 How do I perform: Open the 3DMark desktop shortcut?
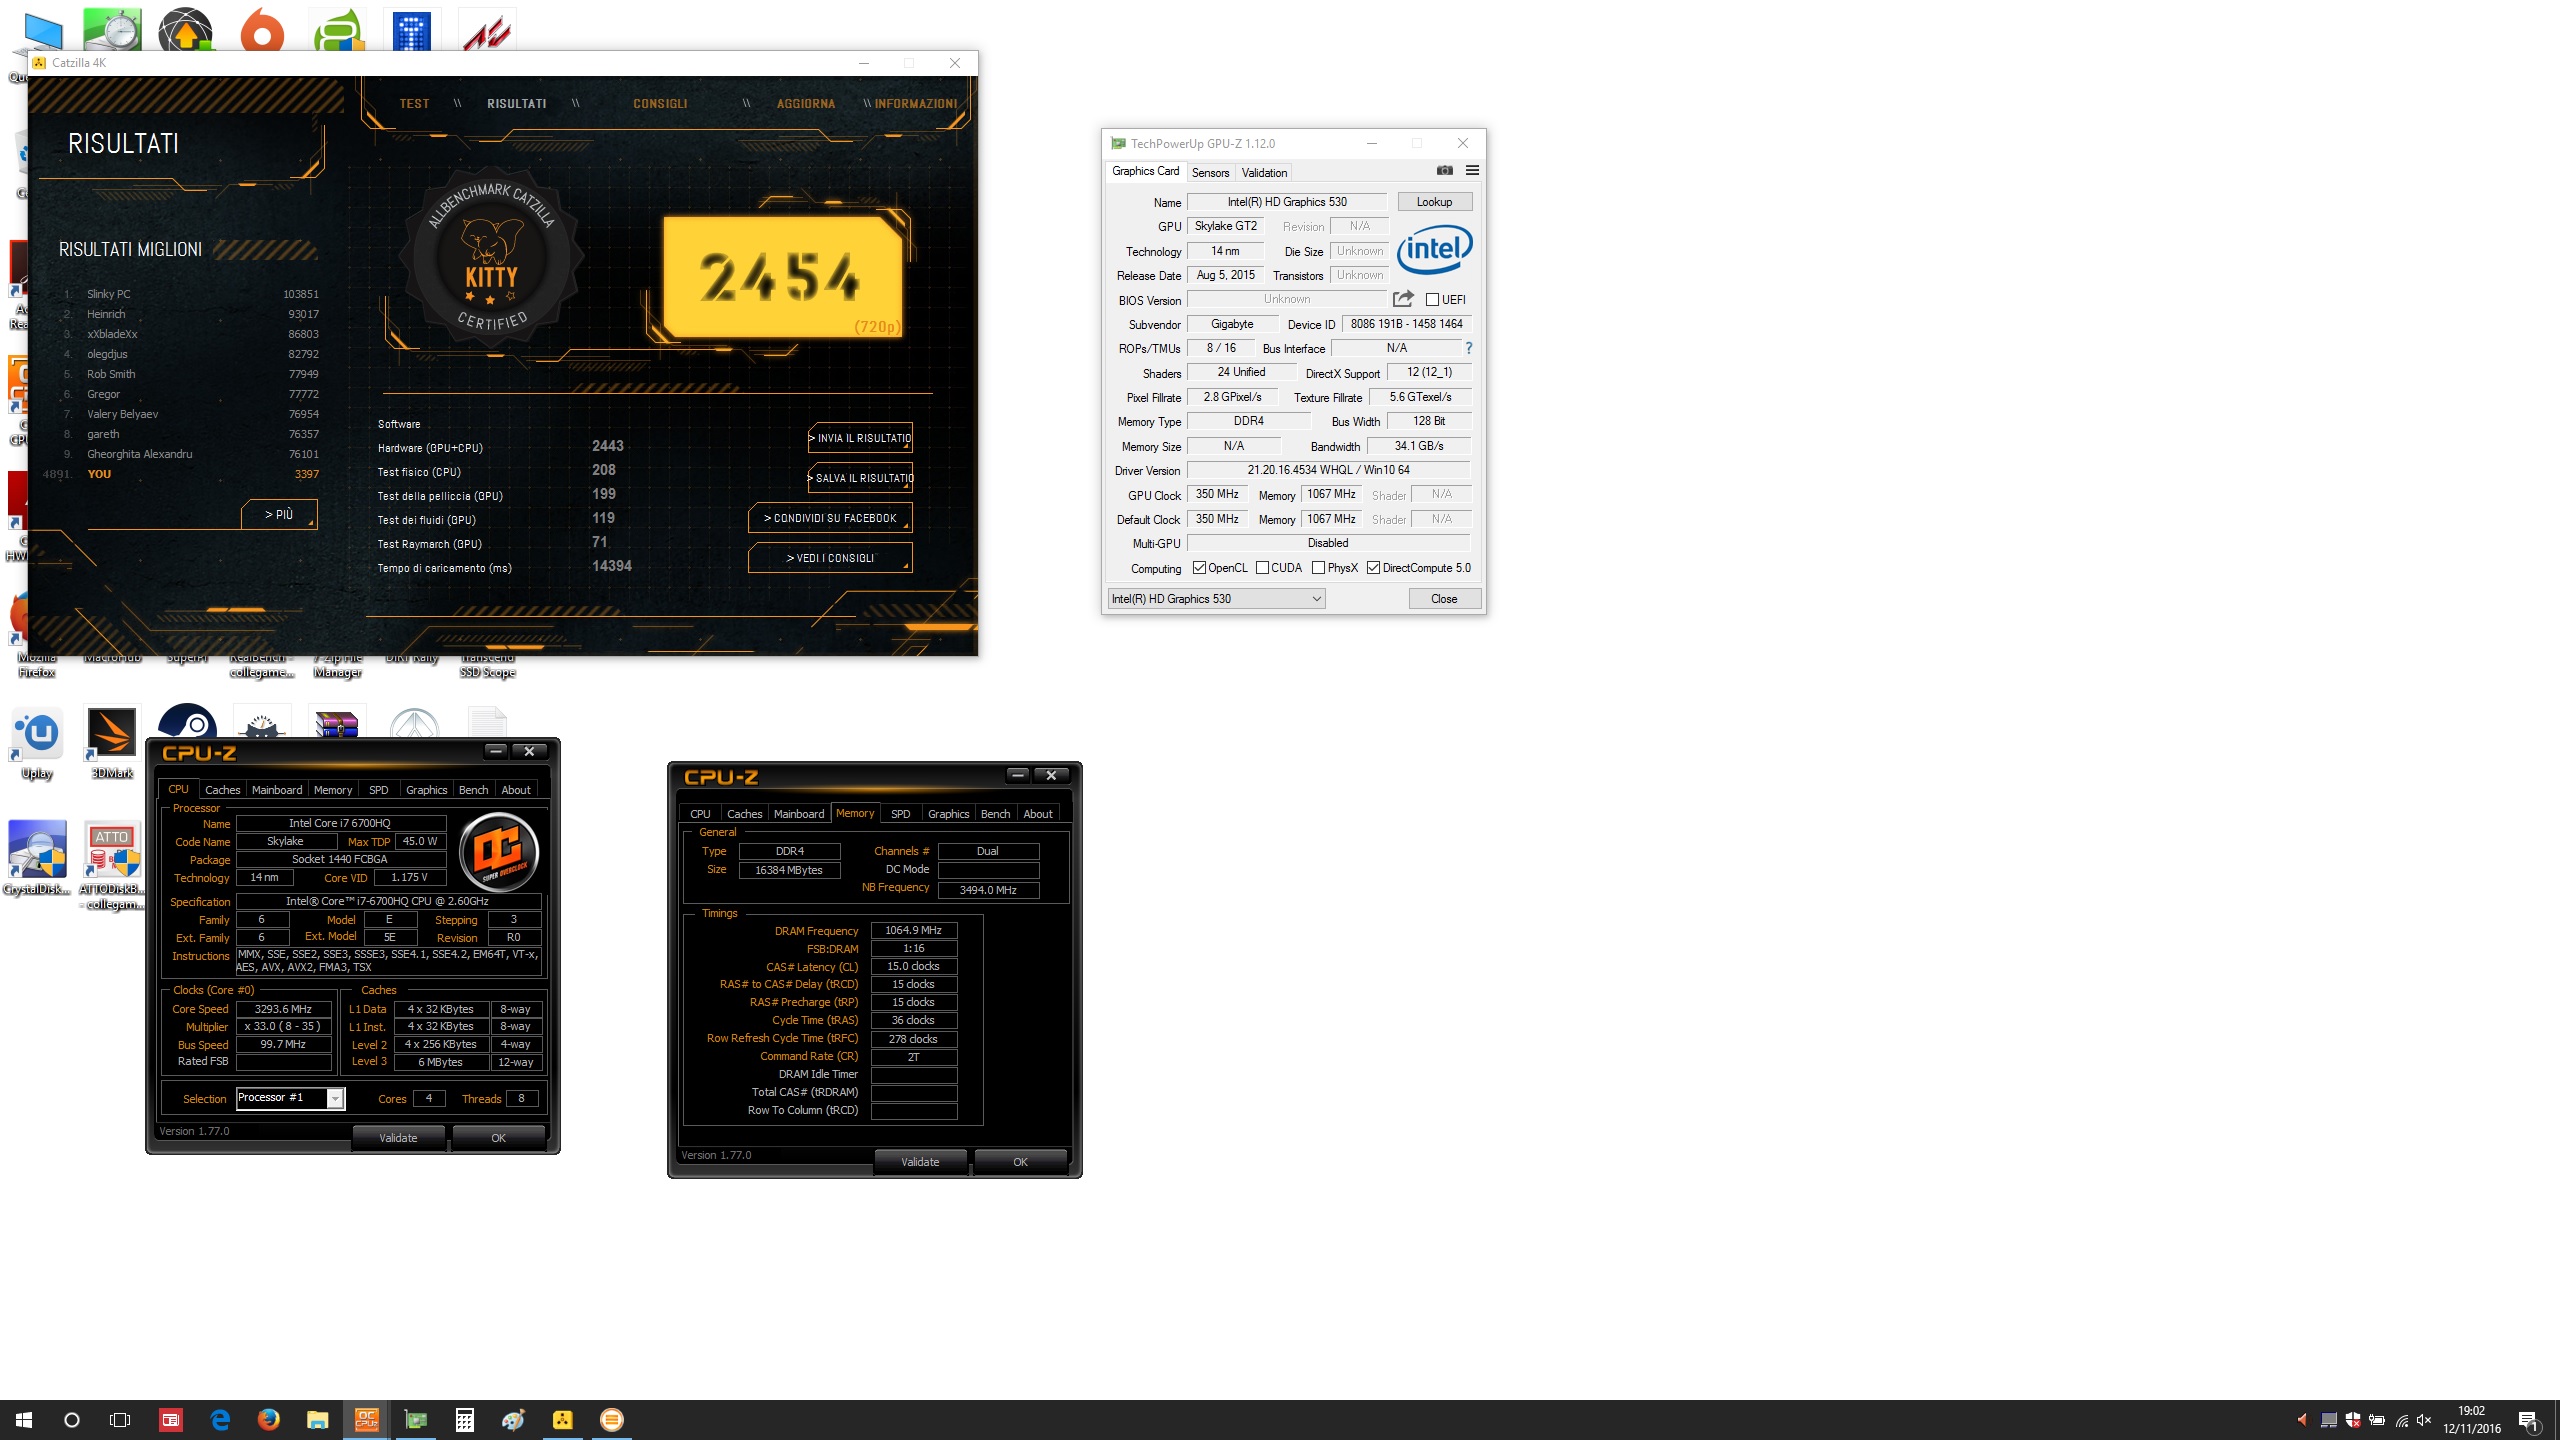(x=112, y=745)
